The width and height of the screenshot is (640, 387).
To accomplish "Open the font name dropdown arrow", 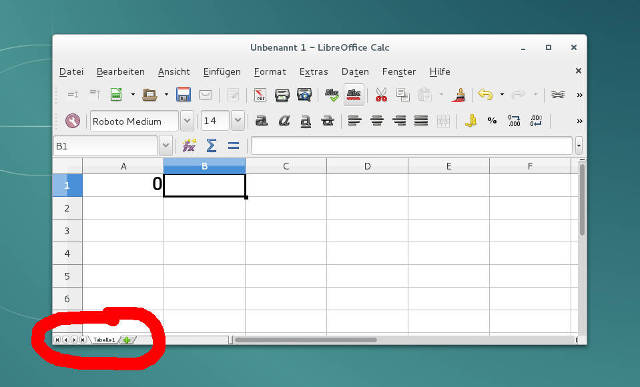I will 187,121.
